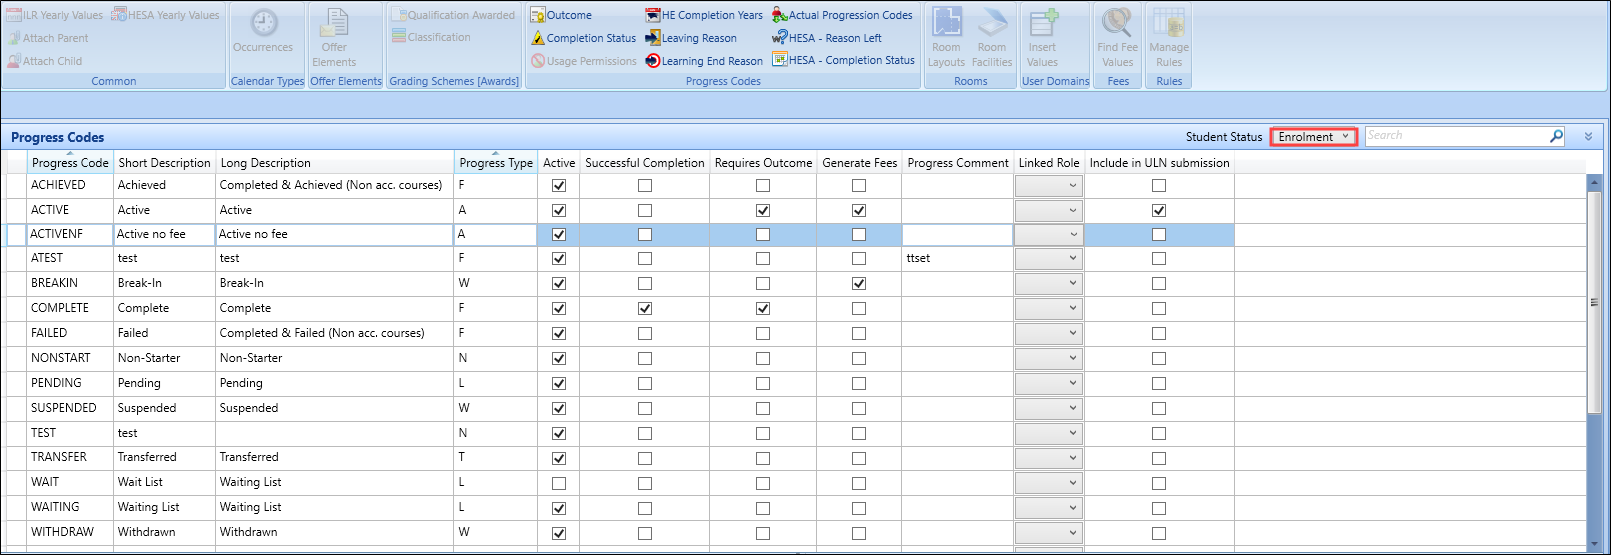
Task: Click scrollbar up arrow
Action: (1593, 183)
